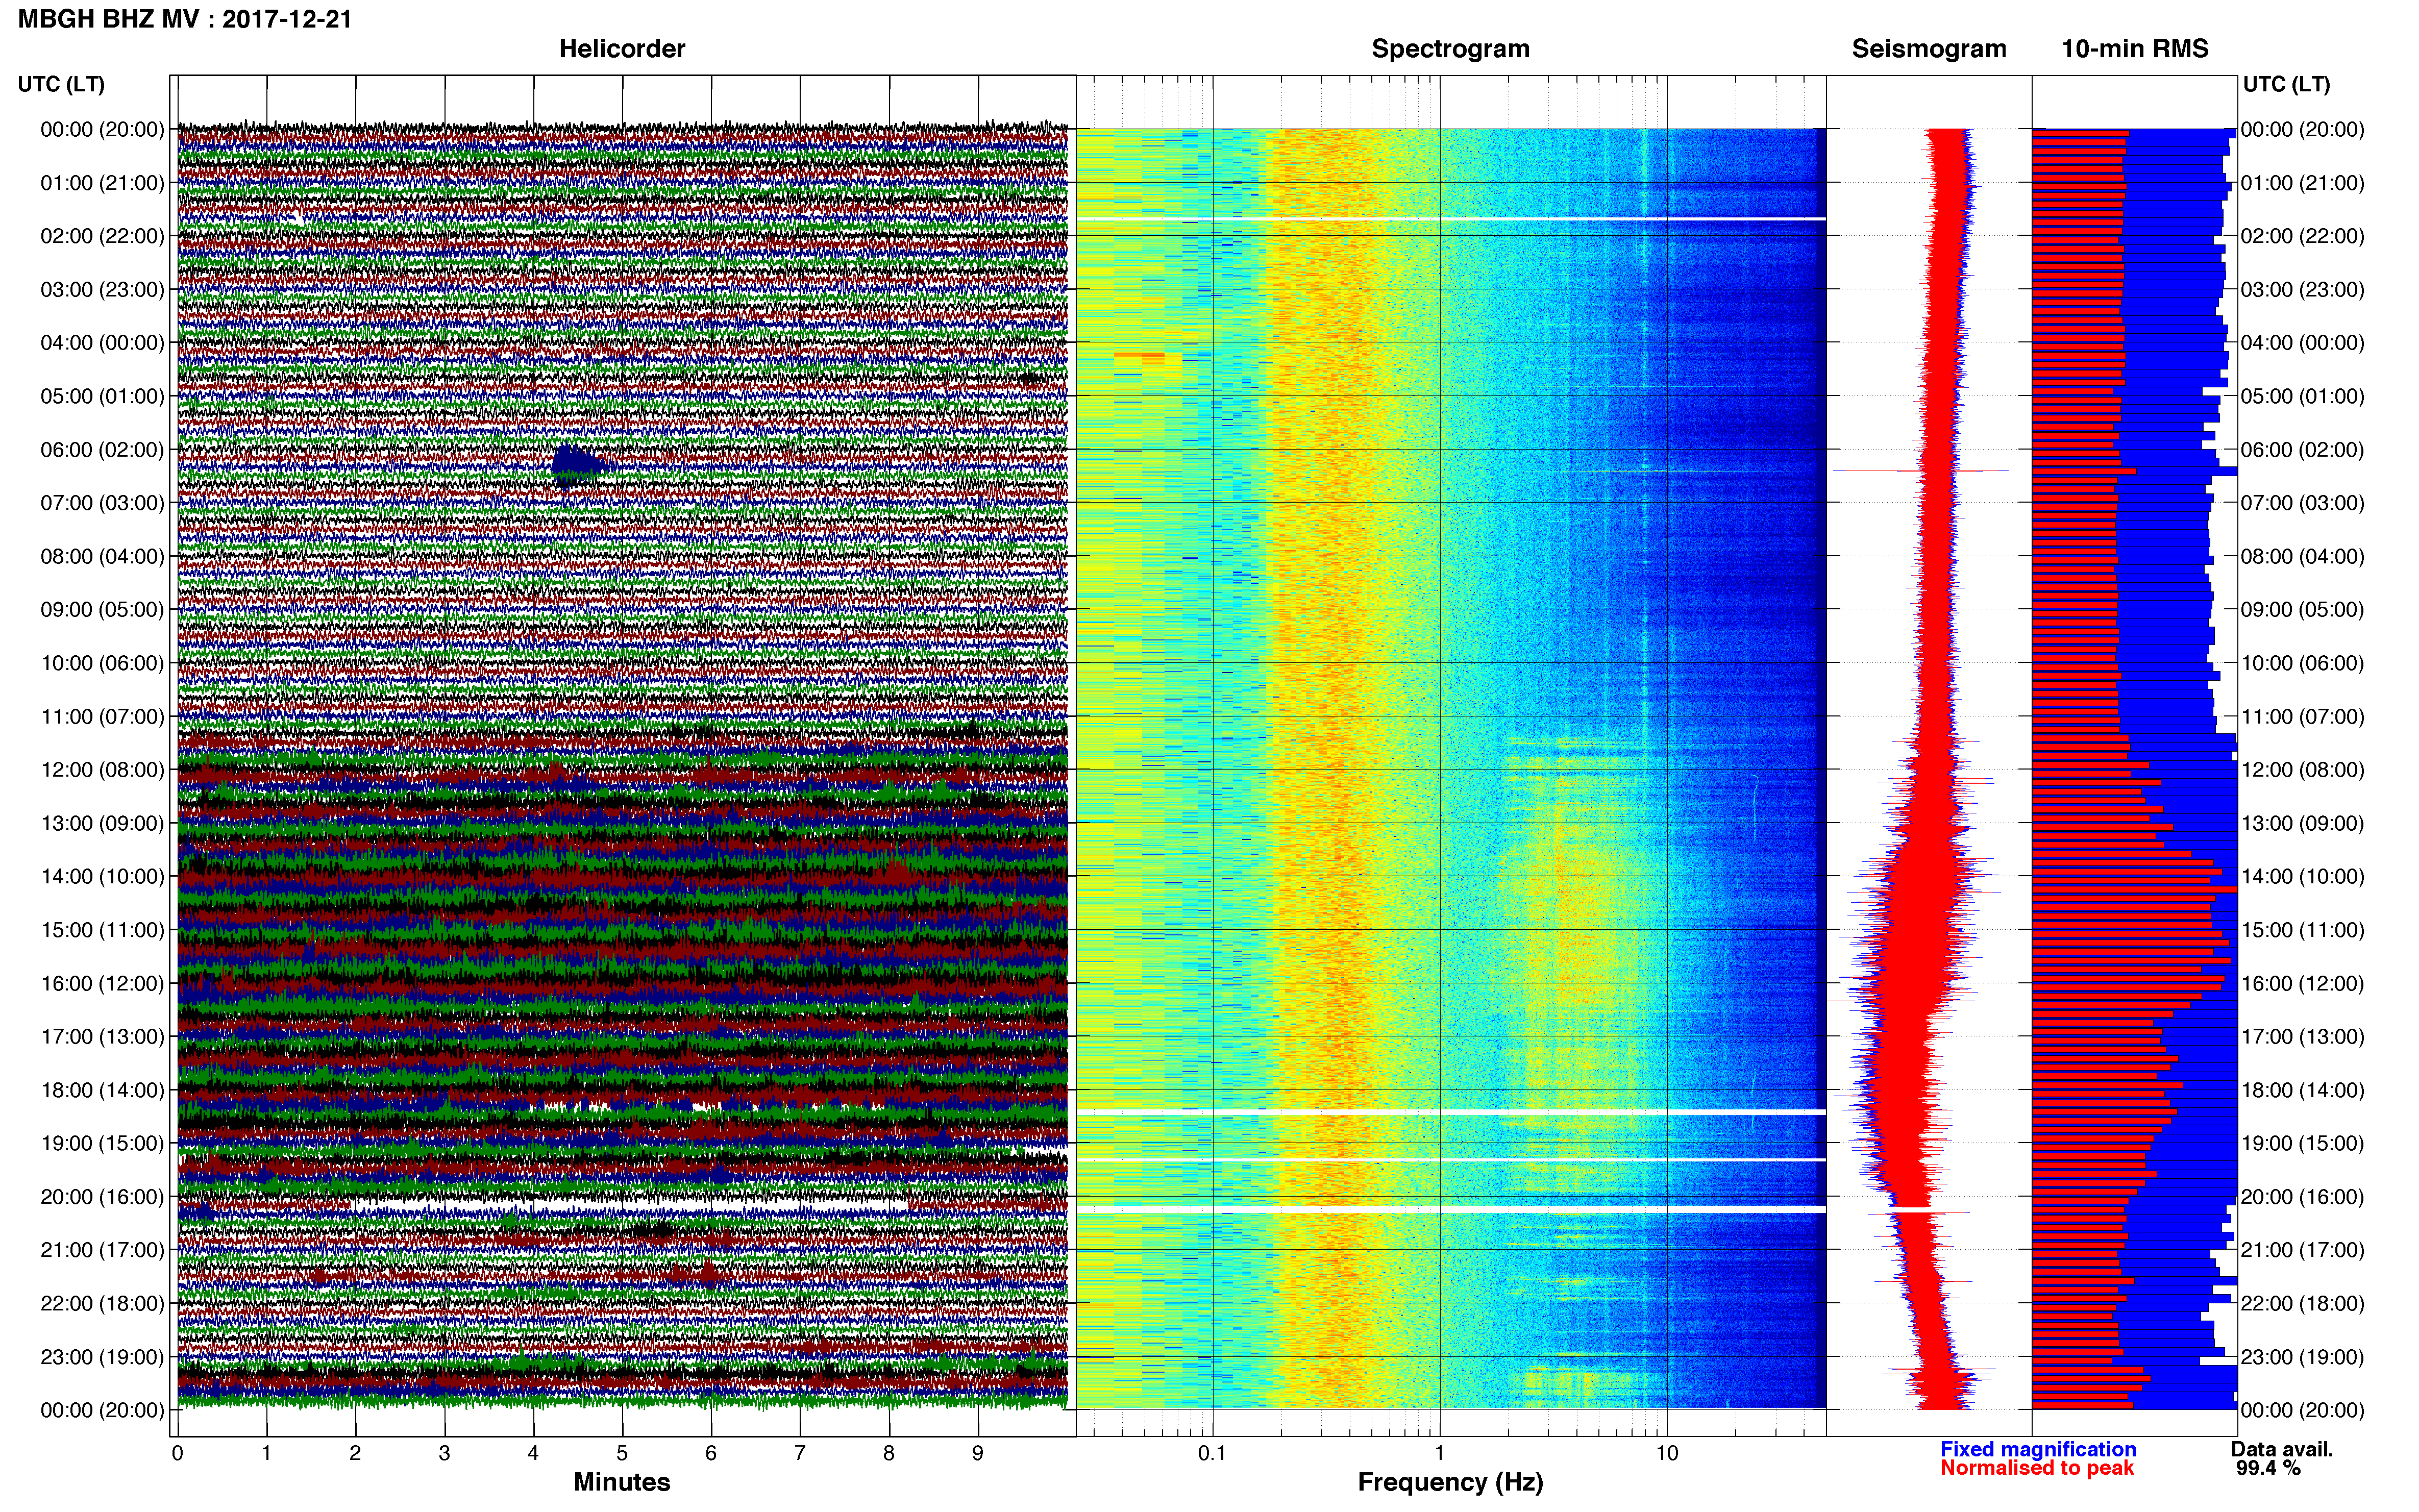Click the orange low-frequency patch in the spectrogram
This screenshot has width=2419, height=1512.
pyautogui.click(x=1140, y=355)
